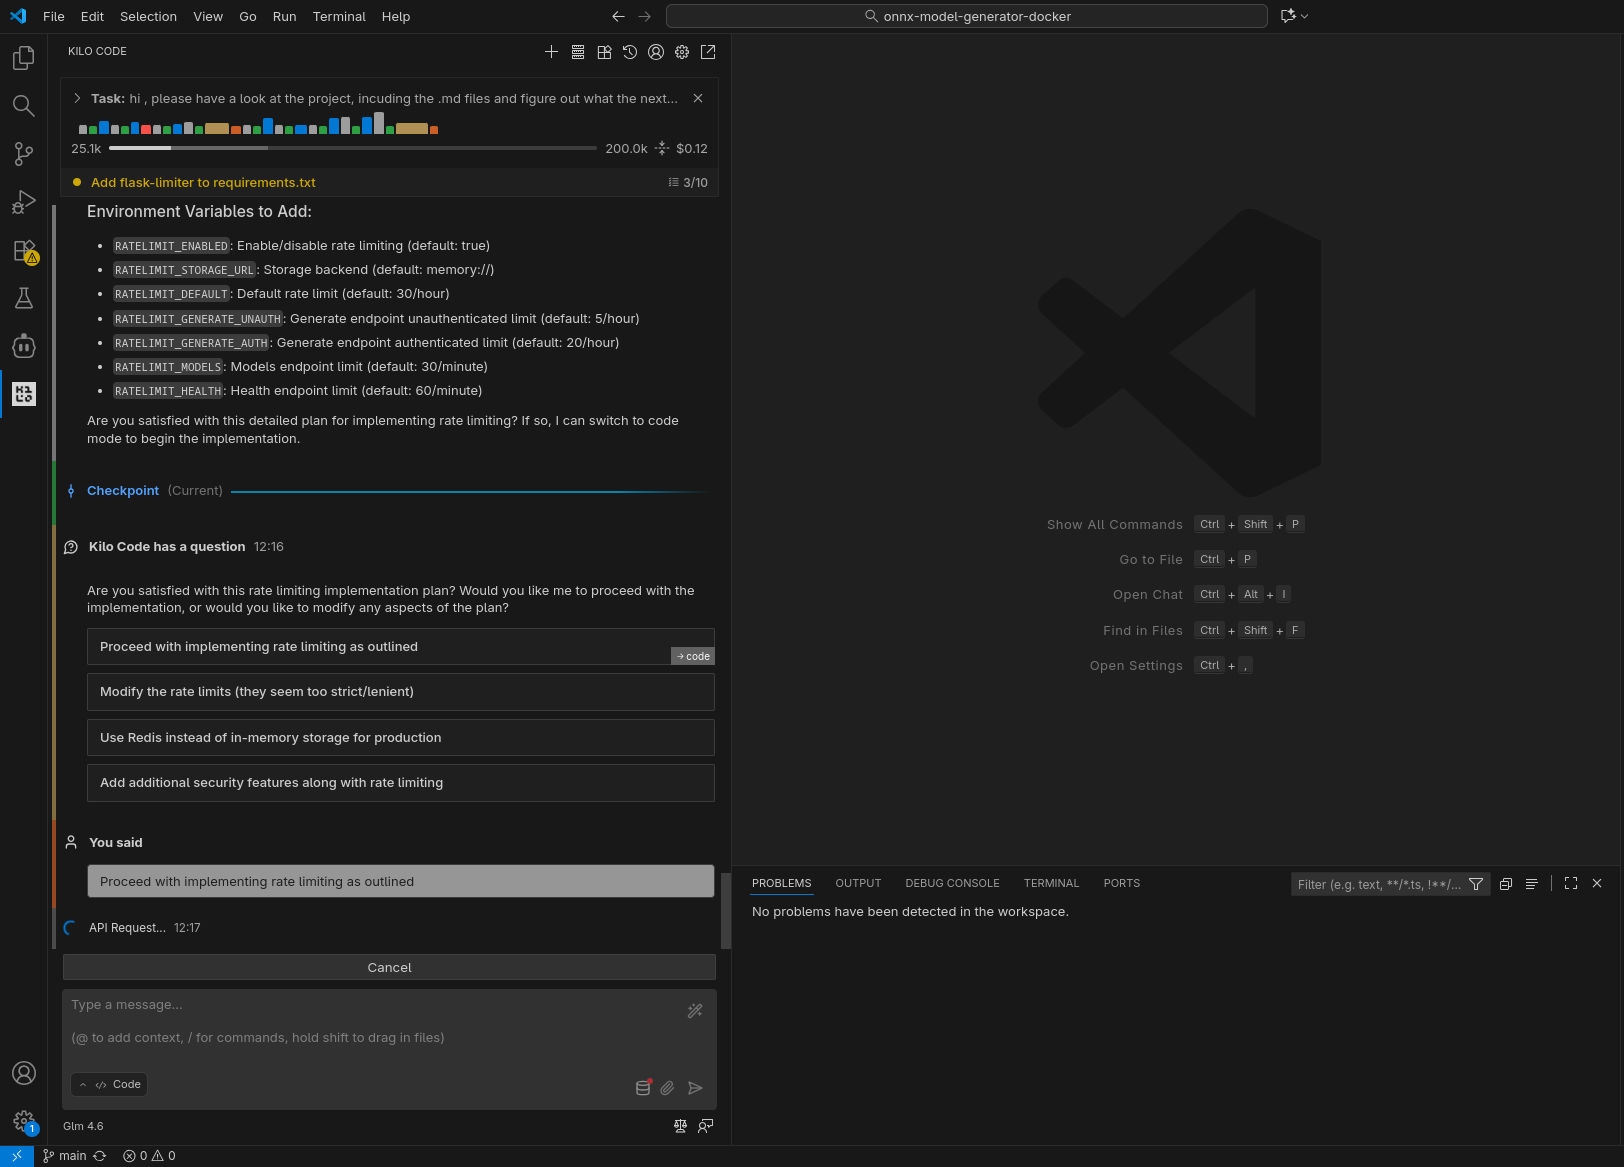The height and width of the screenshot is (1167, 1624).
Task: Open Kilo Code settings gear
Action: 682,52
